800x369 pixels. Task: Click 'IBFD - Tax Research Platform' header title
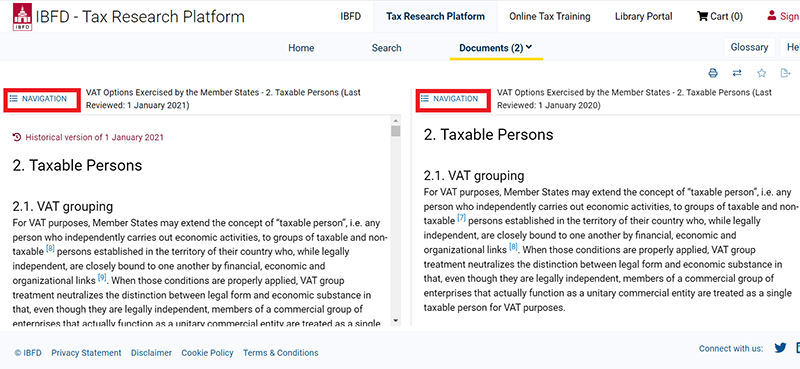(x=140, y=17)
